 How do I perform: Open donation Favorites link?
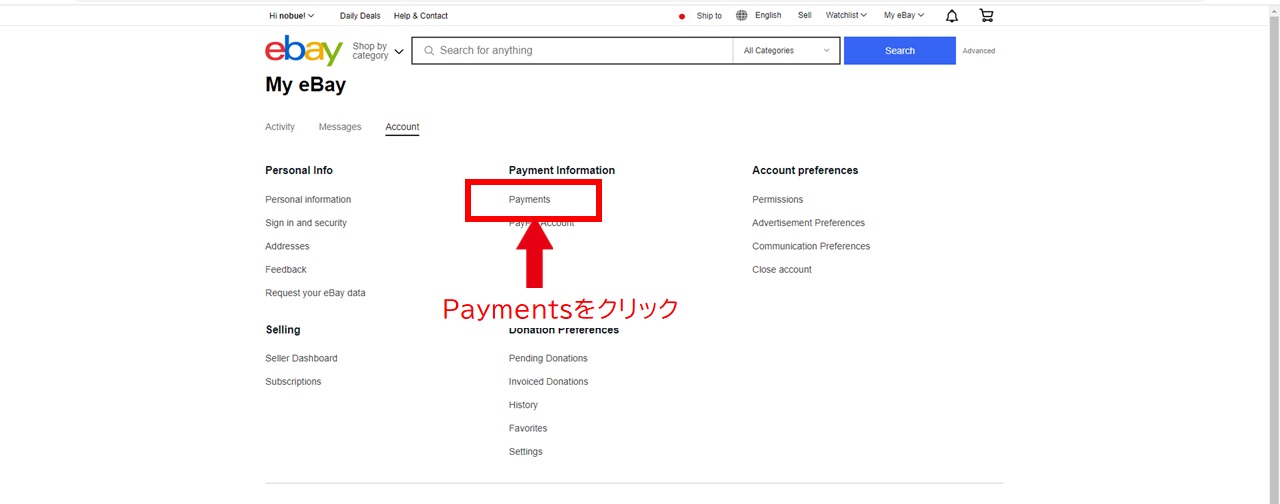pyautogui.click(x=528, y=428)
